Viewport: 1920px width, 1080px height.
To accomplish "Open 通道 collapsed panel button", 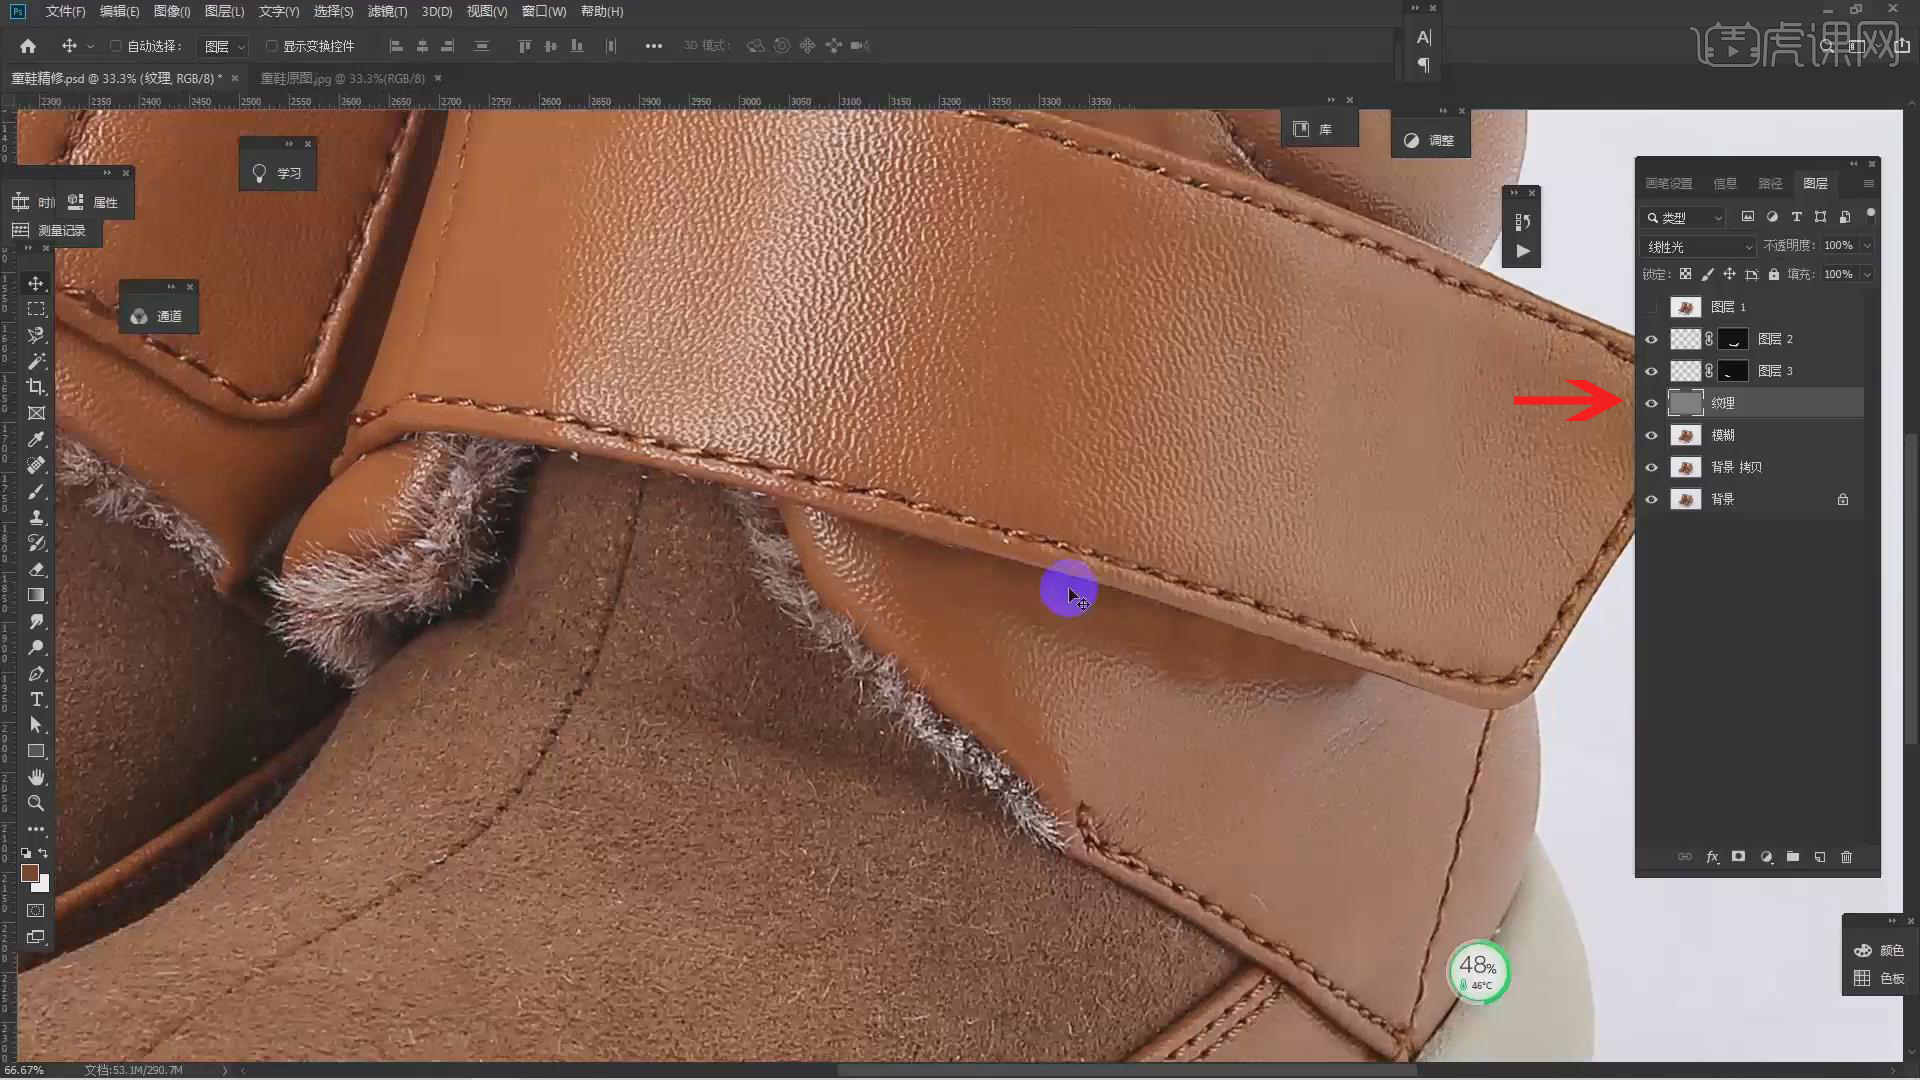I will tap(158, 316).
